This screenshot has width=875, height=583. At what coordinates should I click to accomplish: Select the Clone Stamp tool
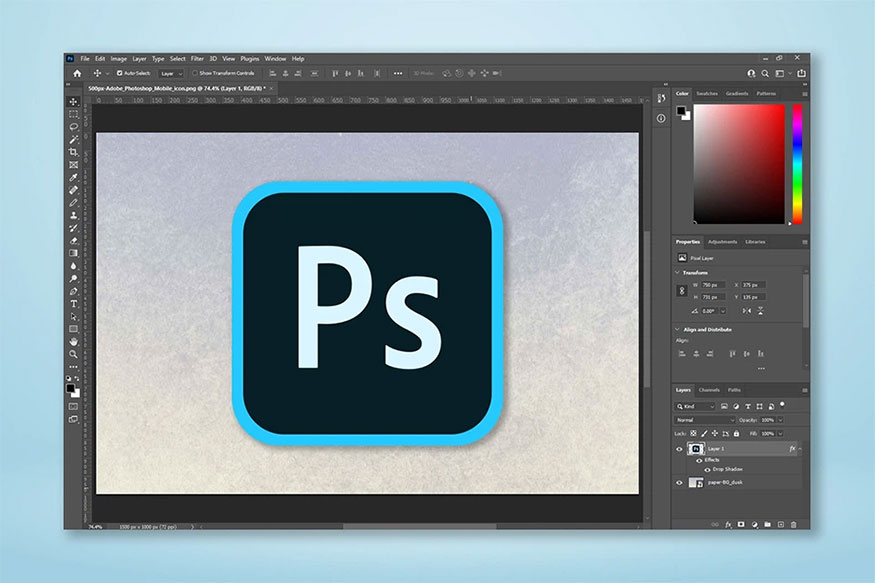tap(73, 215)
